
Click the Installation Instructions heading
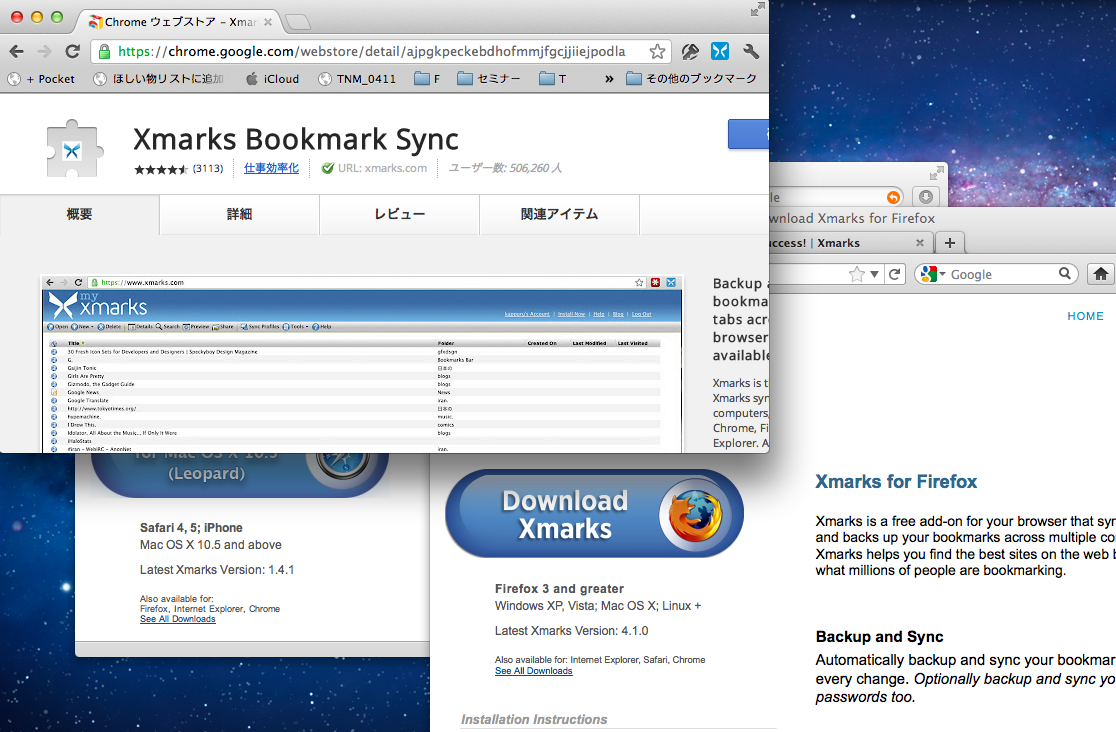pos(534,720)
